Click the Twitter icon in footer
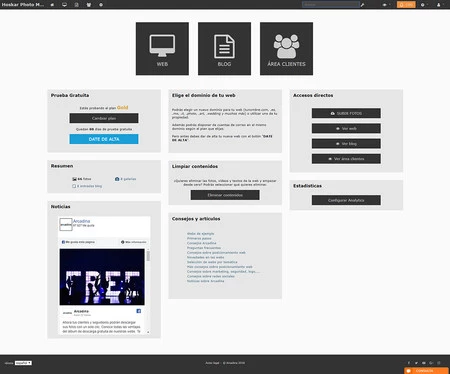This screenshot has width=450, height=374. click(x=416, y=363)
